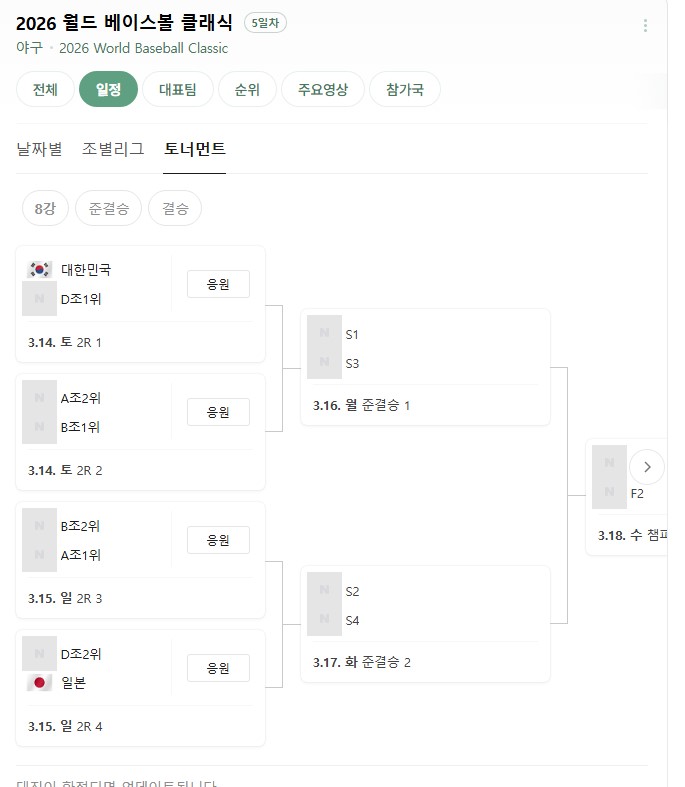Viewport: 685px width, 787px height.
Task: Click the A조2위 team placeholder logo
Action: [40, 398]
